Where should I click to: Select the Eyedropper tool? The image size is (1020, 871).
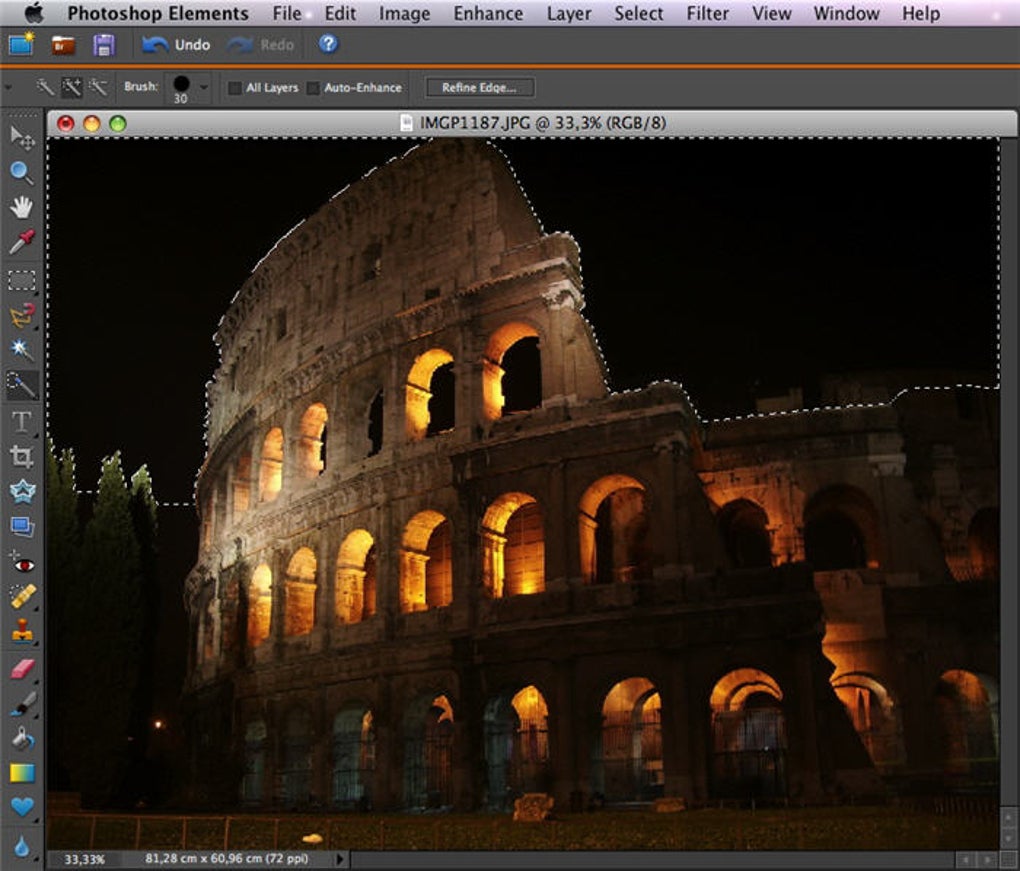[21, 241]
